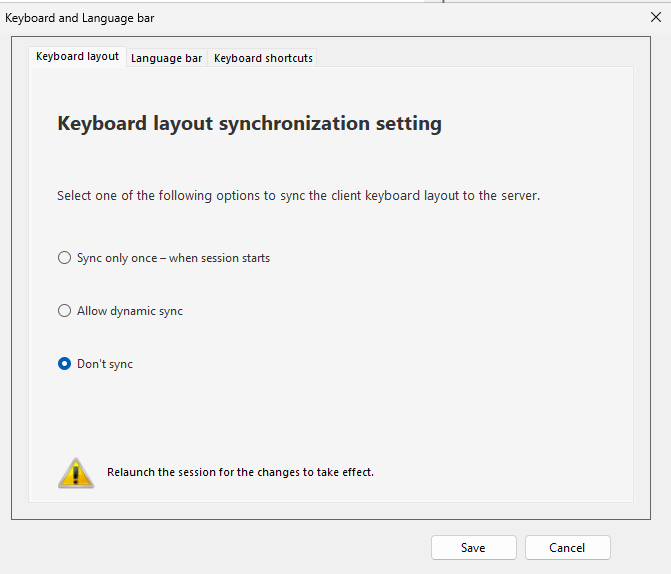The height and width of the screenshot is (574, 671).
Task: Choose the 'Don't sync' radio button
Action: [x=65, y=364]
